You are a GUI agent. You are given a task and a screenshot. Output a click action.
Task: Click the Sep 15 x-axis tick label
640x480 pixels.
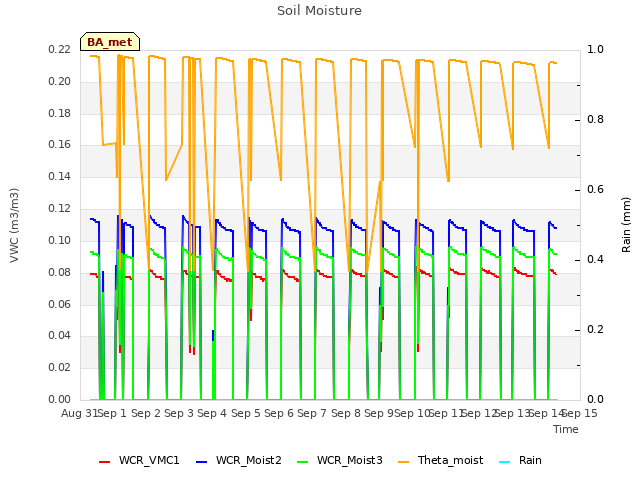(x=580, y=413)
